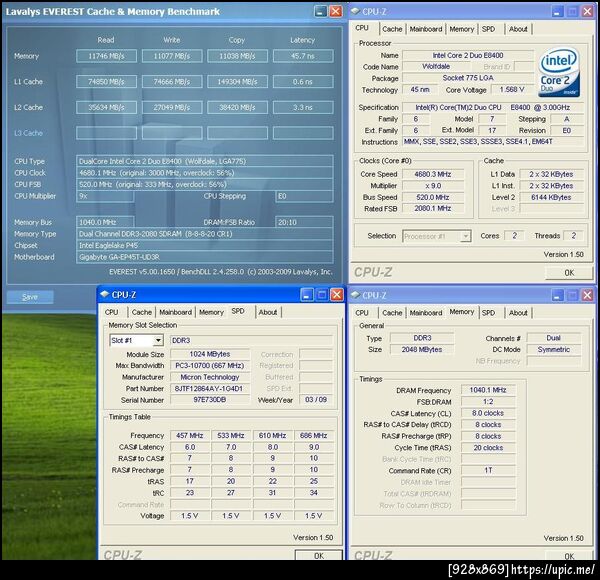Click OK in the CPU-Z SPD window
600x580 pixels.
319,556
